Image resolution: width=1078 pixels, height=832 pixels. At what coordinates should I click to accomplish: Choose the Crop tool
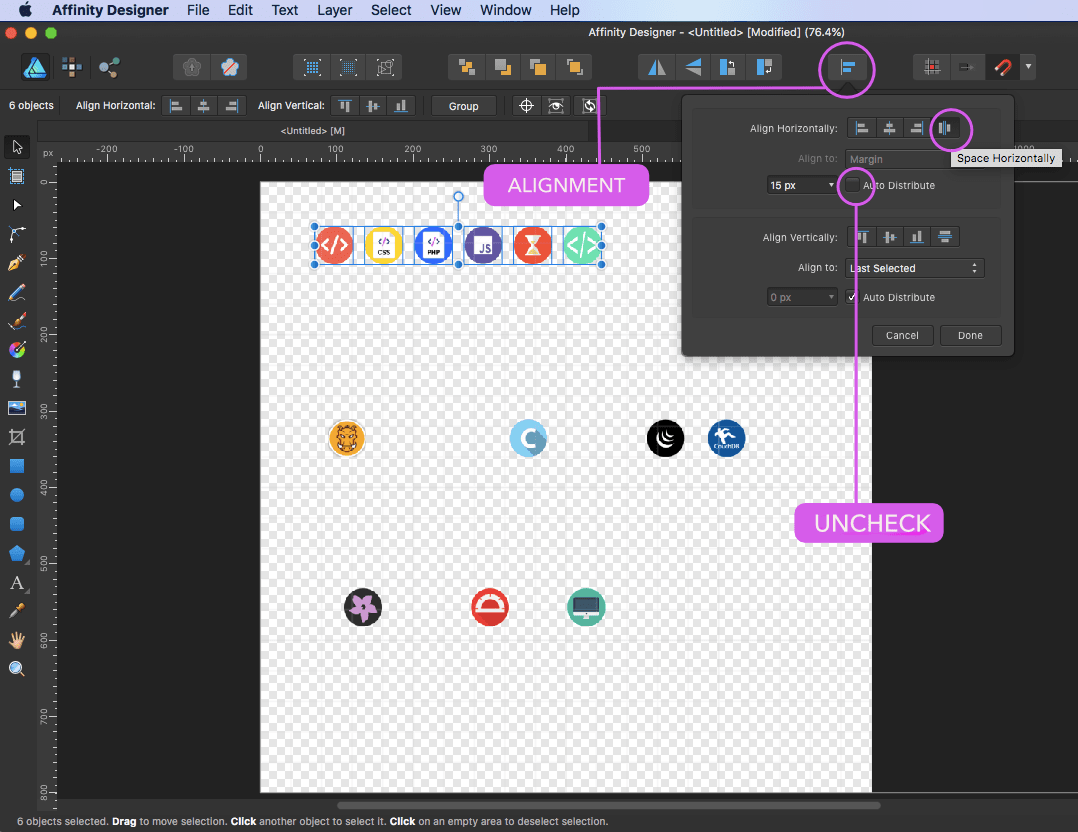(x=16, y=437)
